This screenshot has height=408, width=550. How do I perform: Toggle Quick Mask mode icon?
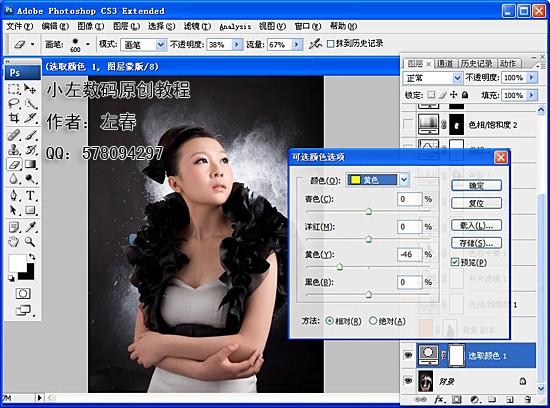click(23, 293)
